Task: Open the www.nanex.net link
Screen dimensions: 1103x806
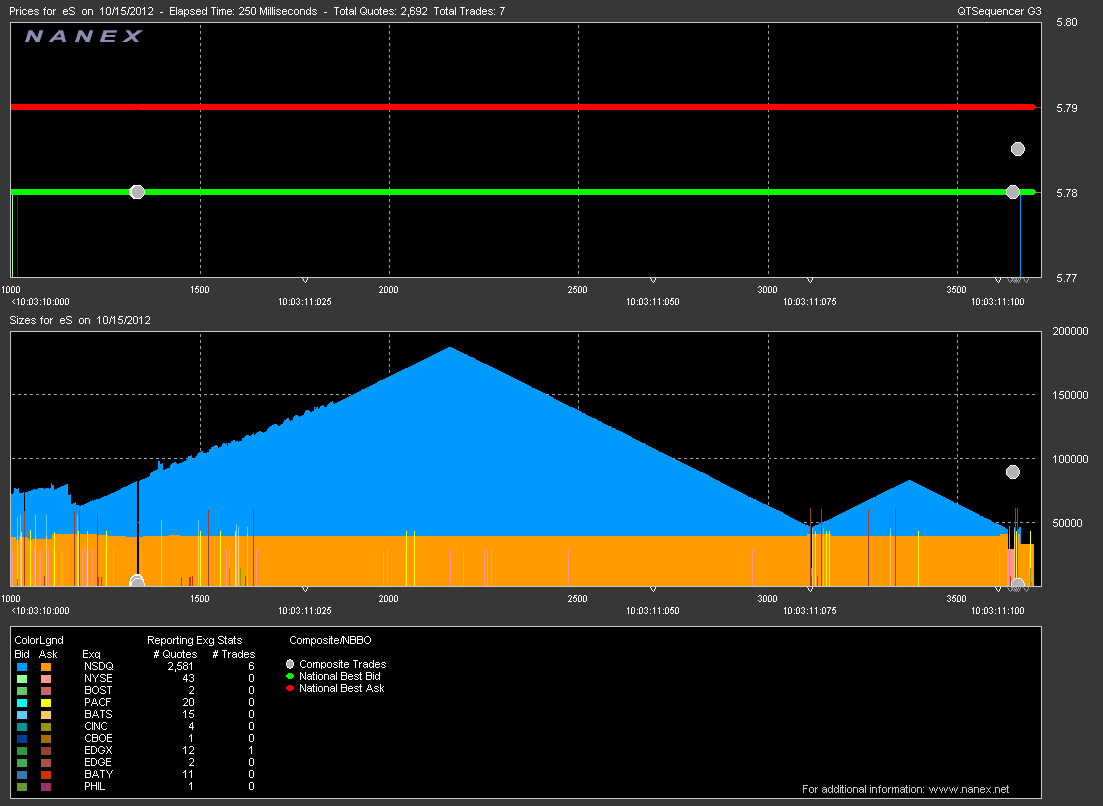Action: click(969, 789)
